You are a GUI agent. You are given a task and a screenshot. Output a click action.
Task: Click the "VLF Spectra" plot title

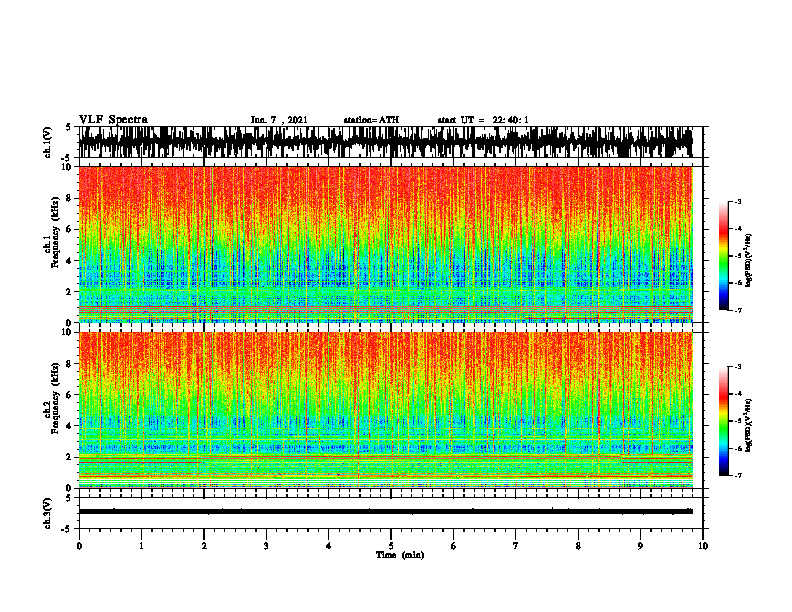point(113,120)
